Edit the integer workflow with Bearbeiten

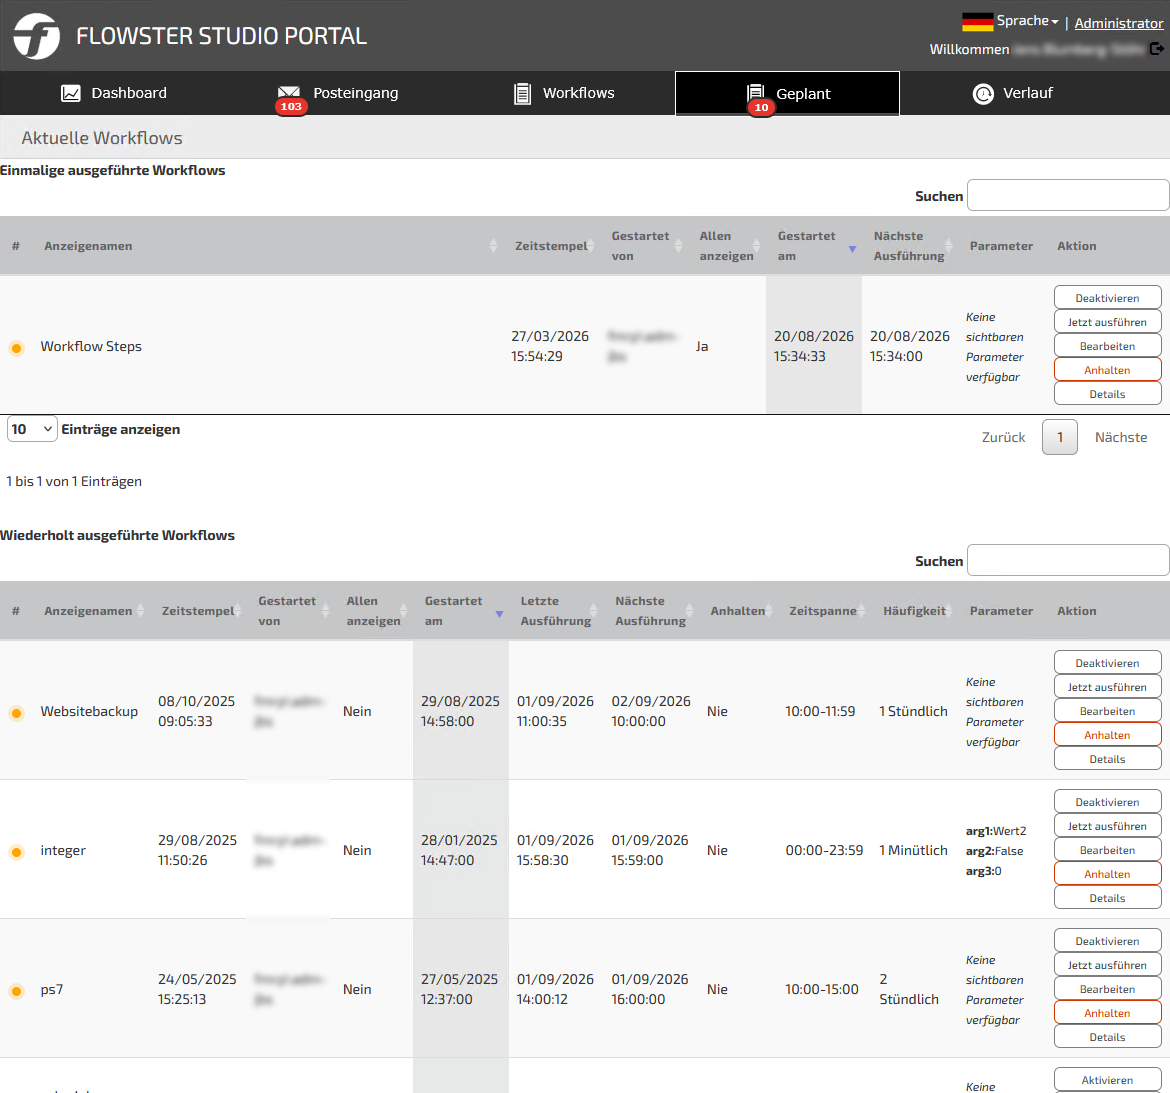click(1107, 849)
